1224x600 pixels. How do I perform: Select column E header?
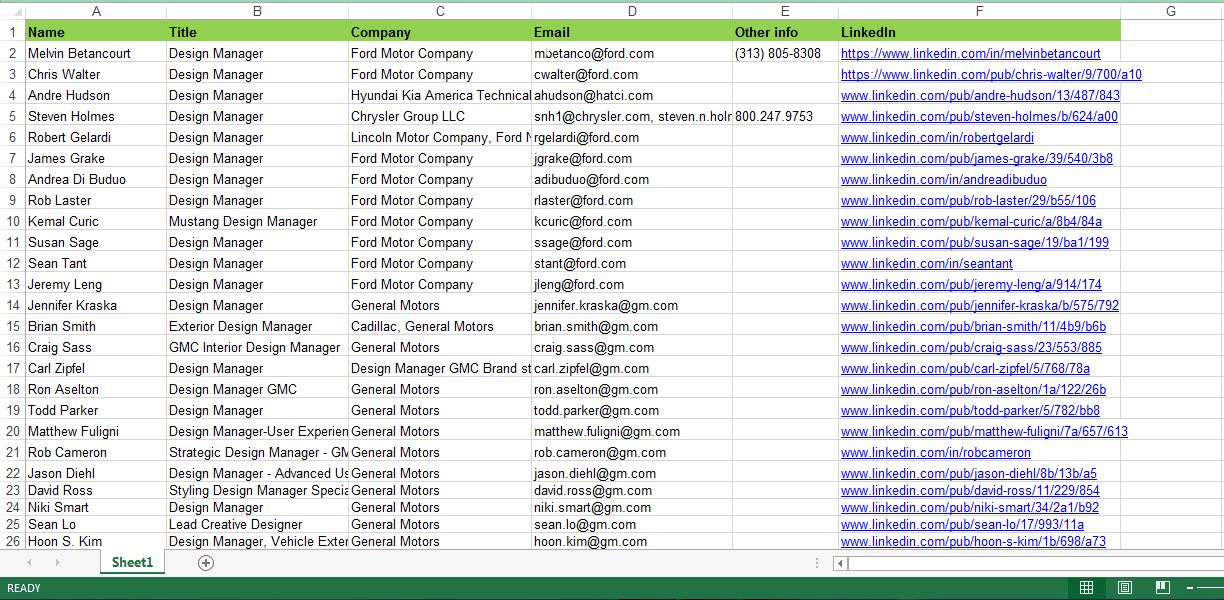[785, 11]
